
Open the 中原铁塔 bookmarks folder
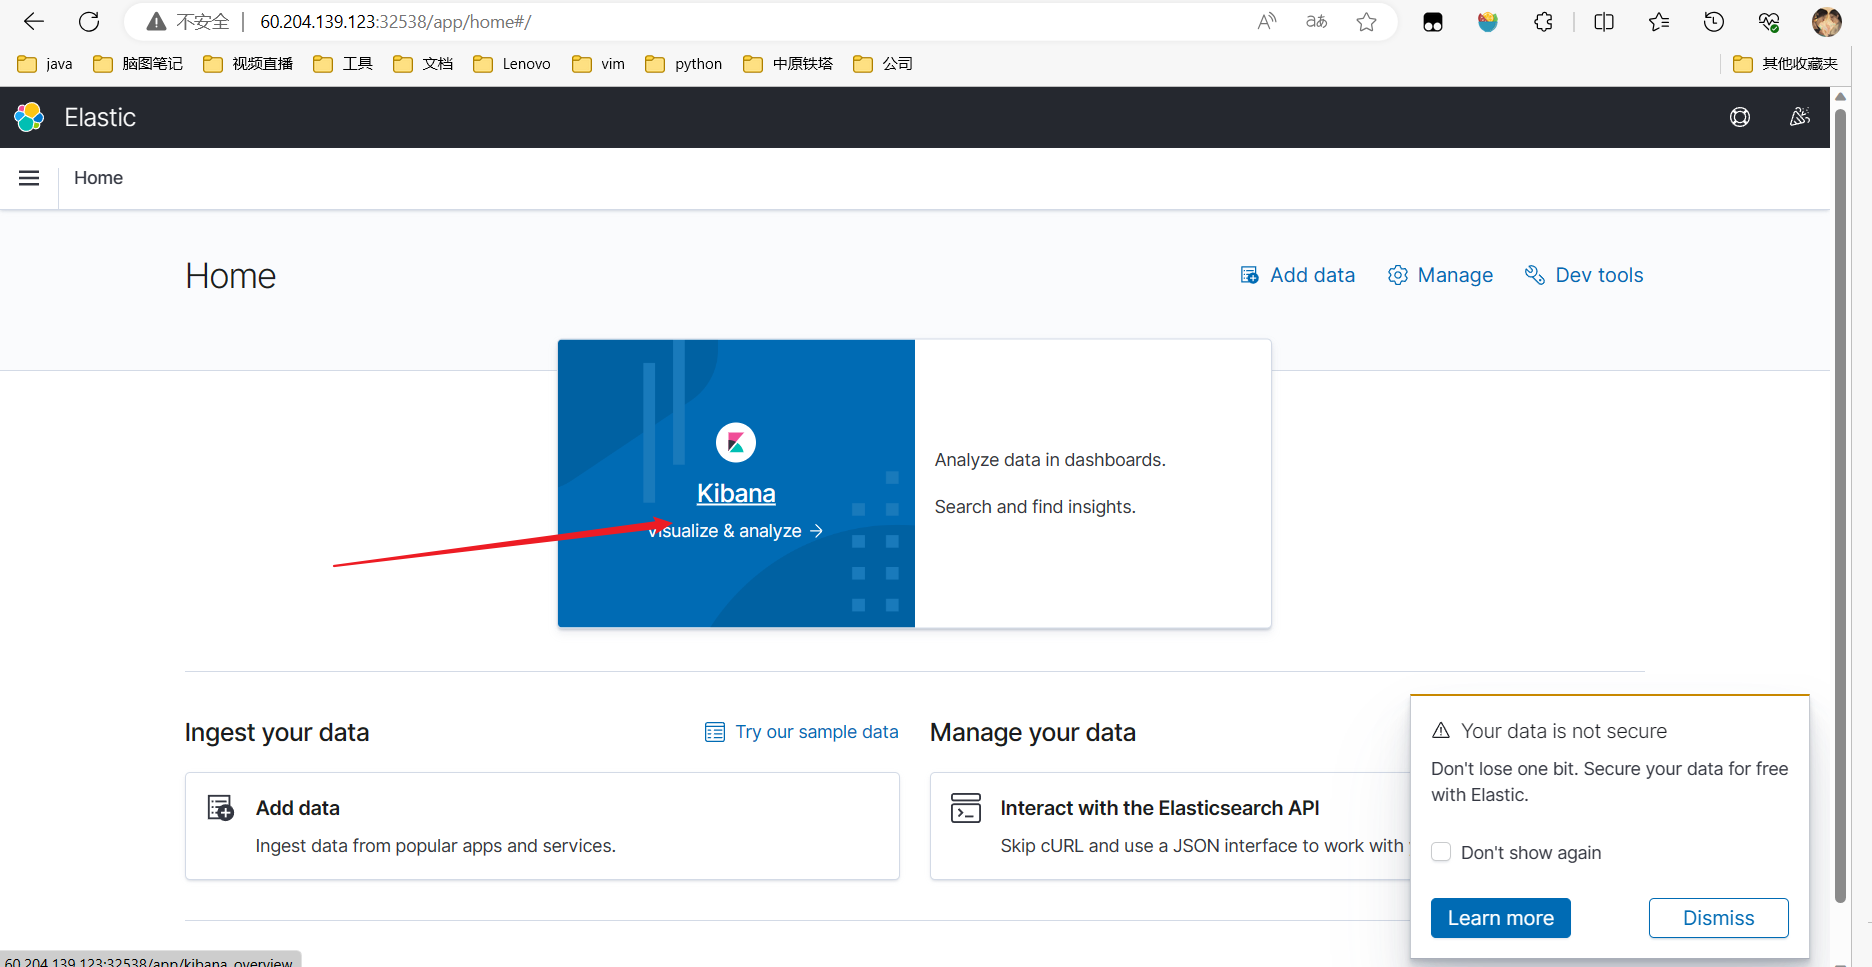click(x=788, y=64)
